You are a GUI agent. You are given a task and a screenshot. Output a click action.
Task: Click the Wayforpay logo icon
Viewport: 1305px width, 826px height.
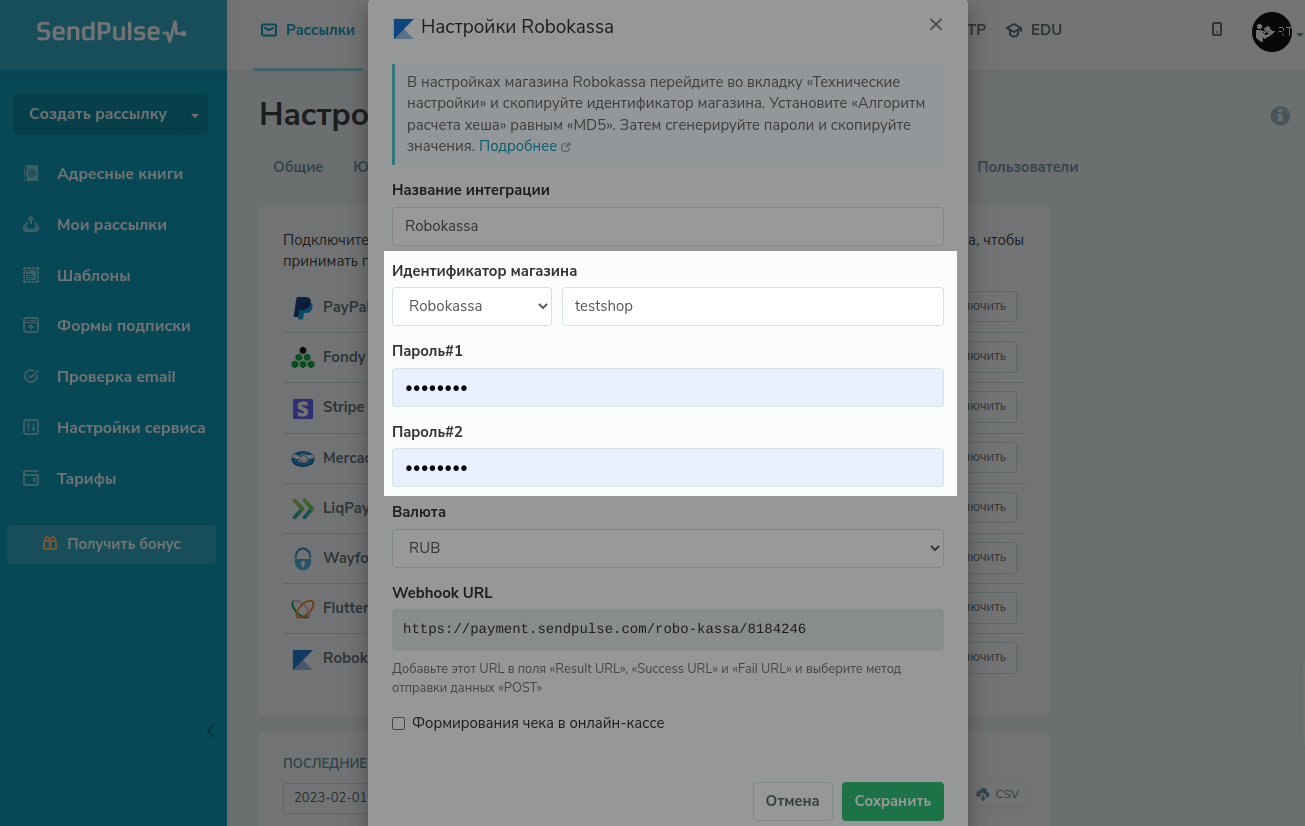pos(302,558)
